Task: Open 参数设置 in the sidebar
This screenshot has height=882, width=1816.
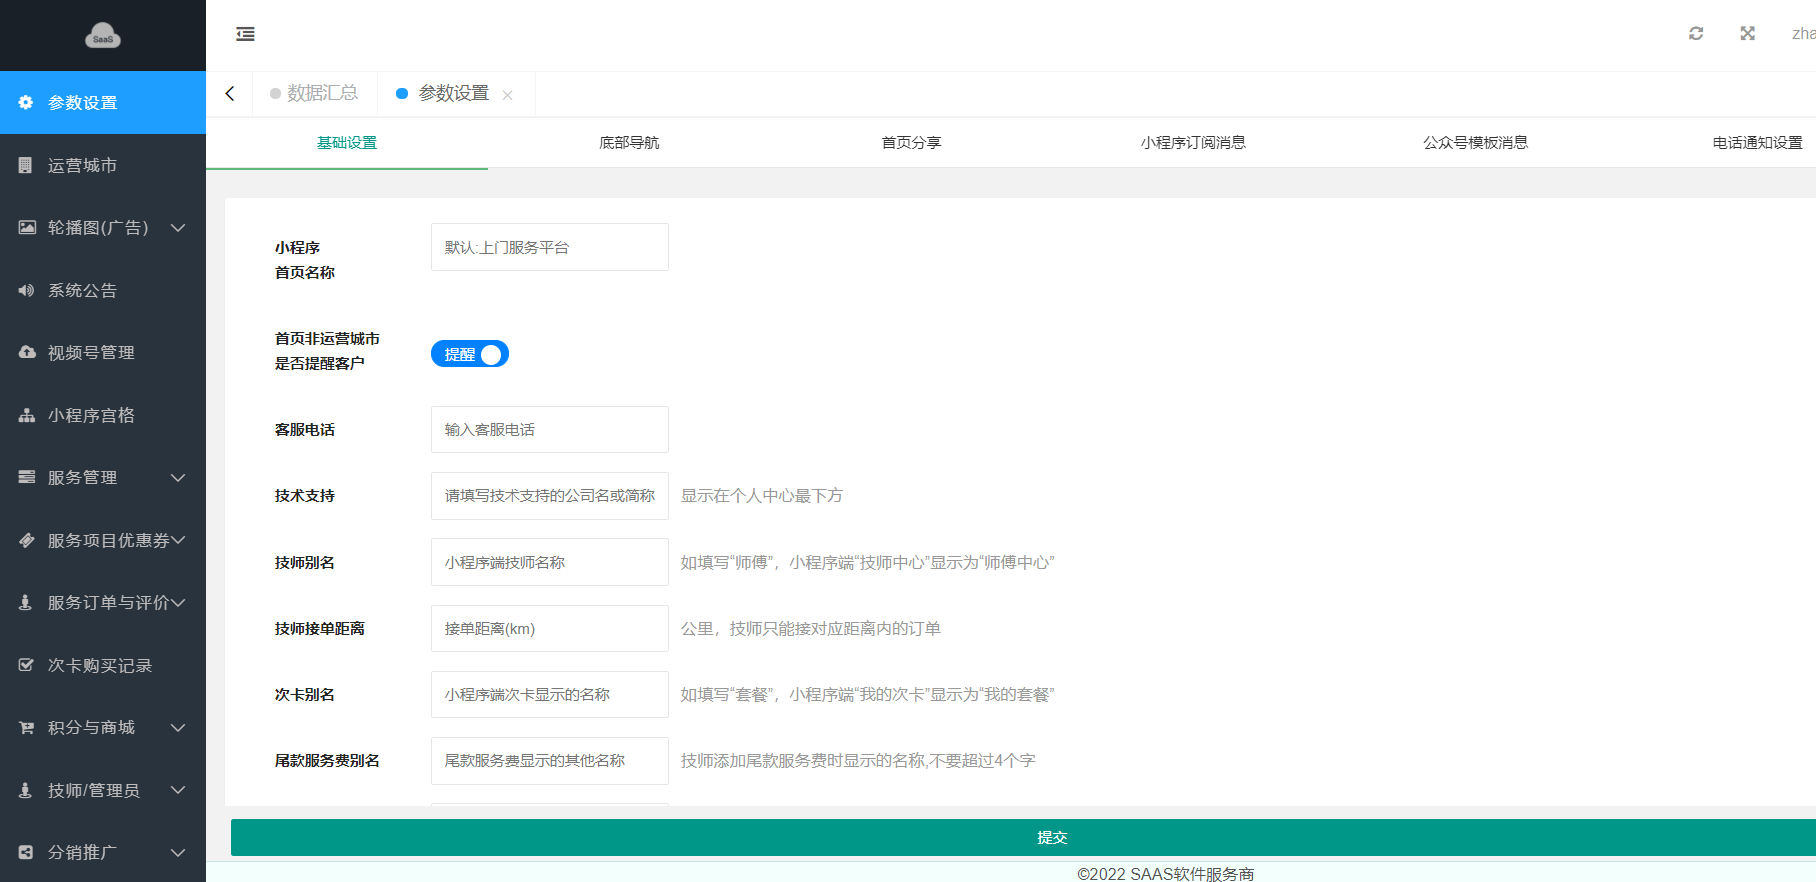Action: click(103, 102)
